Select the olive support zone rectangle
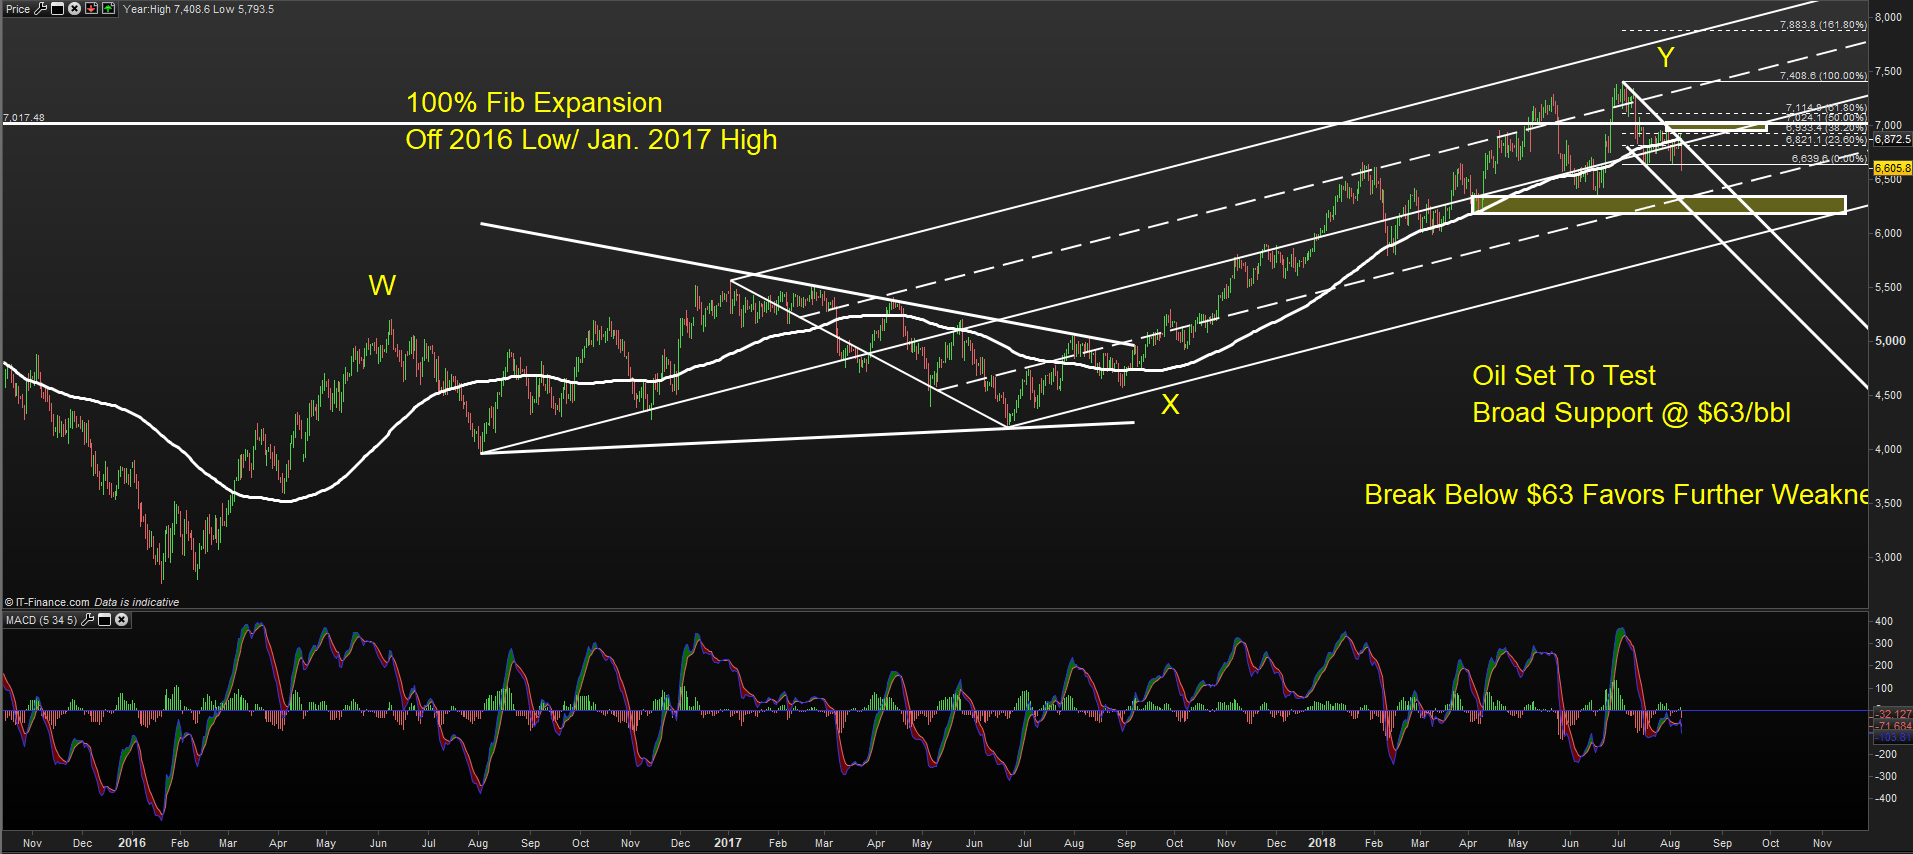The height and width of the screenshot is (854, 1913). 1659,205
